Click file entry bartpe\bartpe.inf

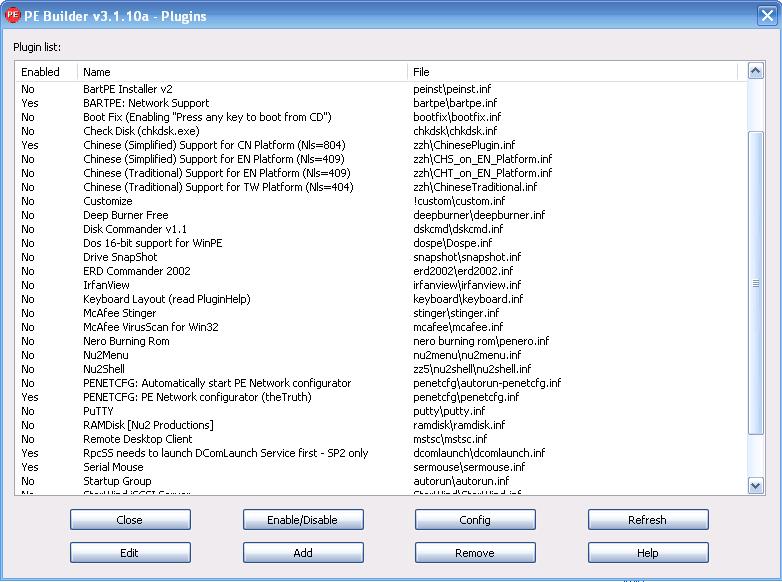click(455, 103)
